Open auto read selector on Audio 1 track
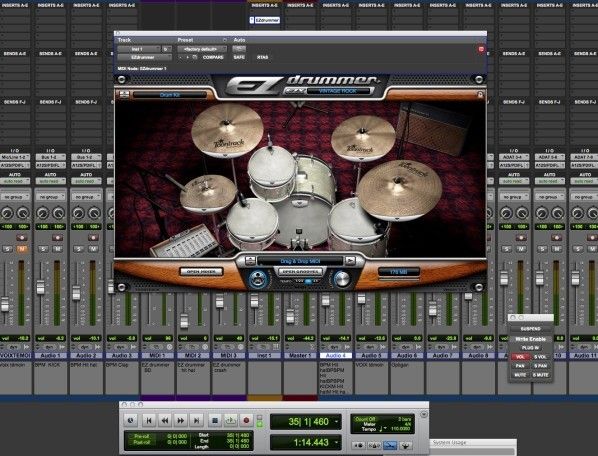 point(50,181)
